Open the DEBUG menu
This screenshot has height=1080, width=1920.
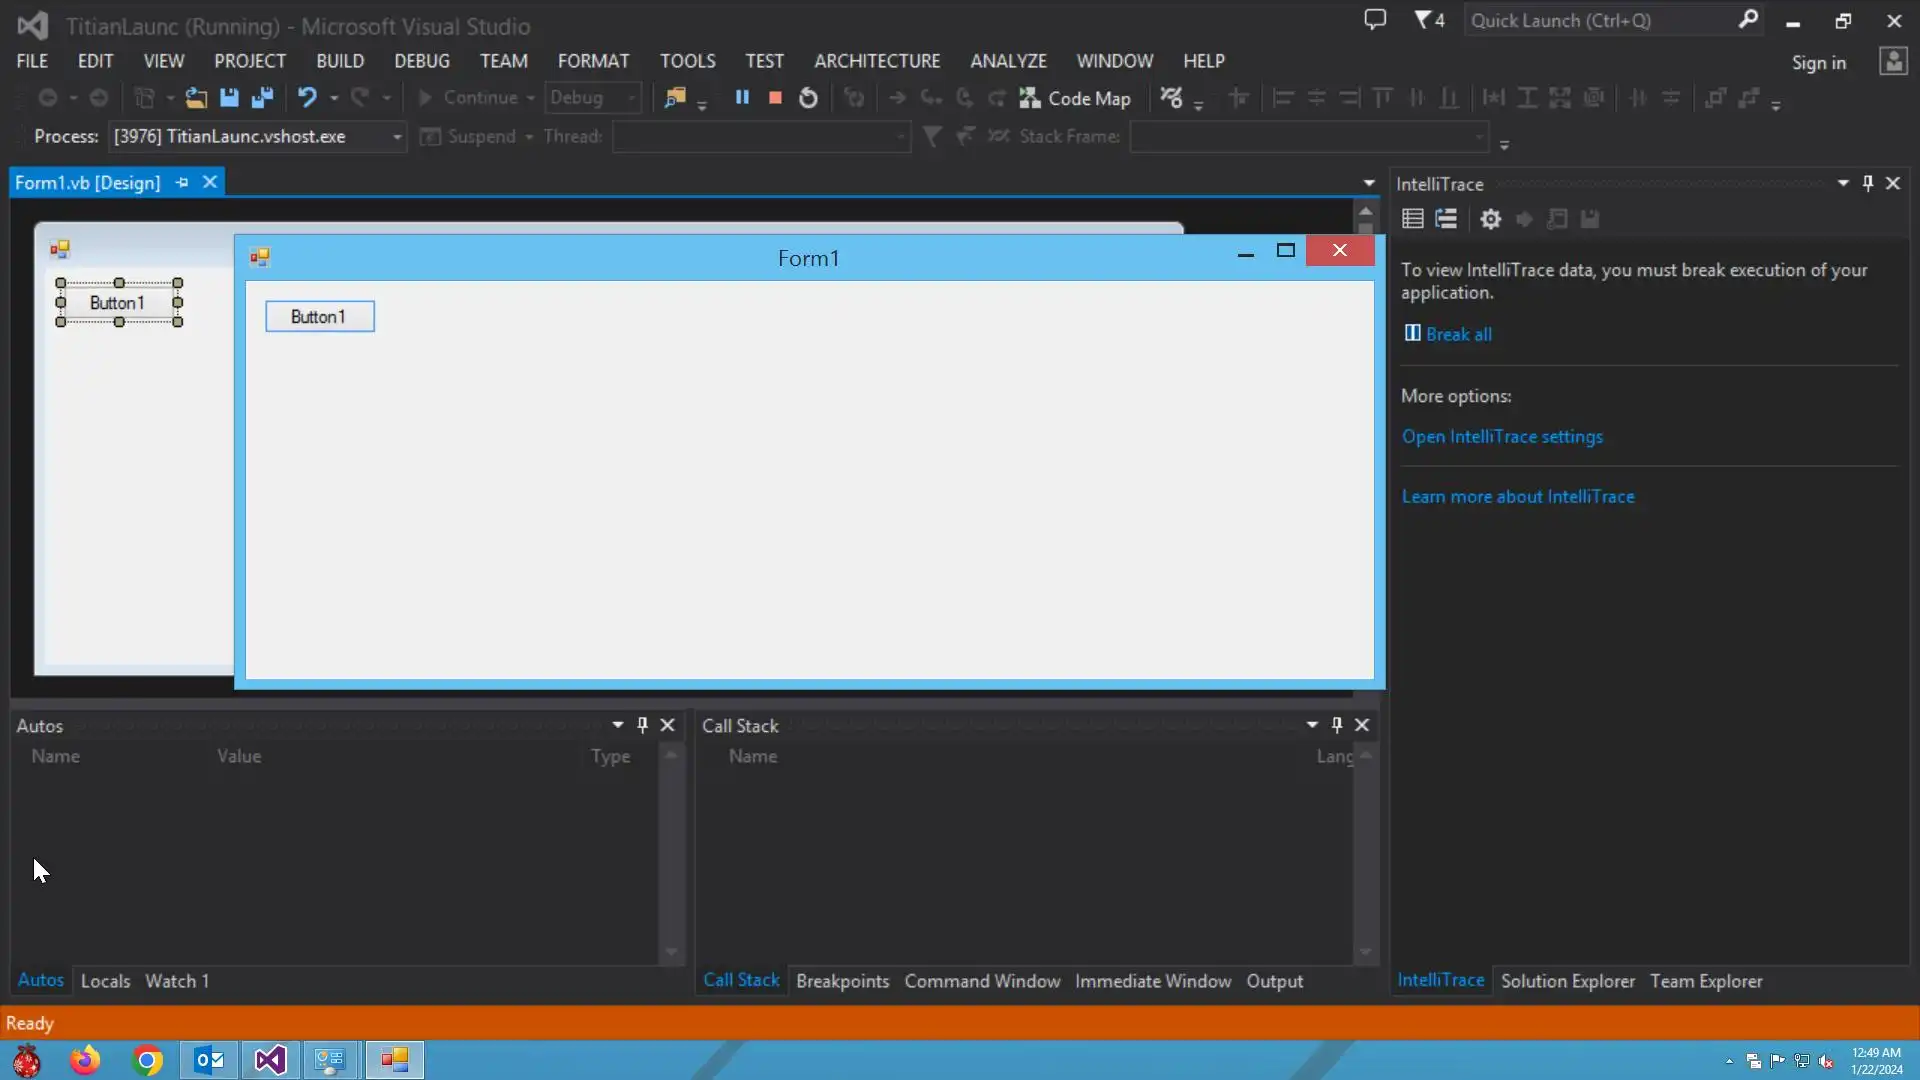pyautogui.click(x=421, y=61)
